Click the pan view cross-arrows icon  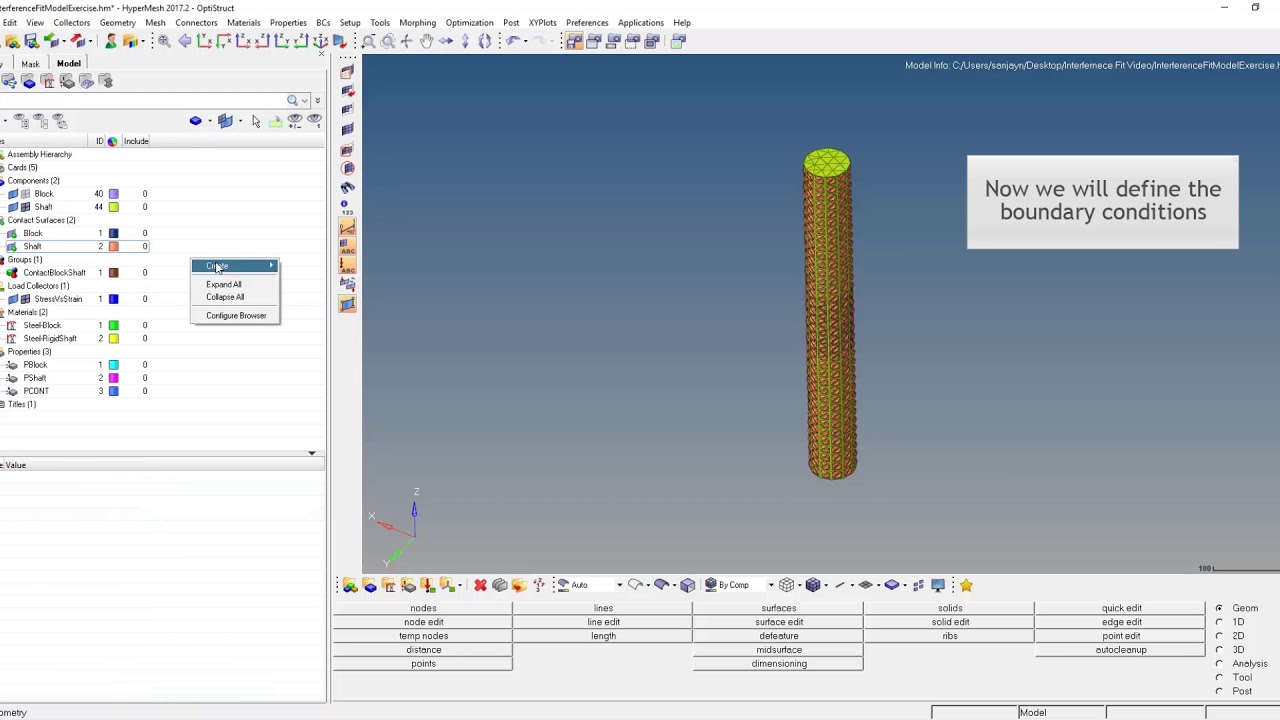[x=406, y=41]
